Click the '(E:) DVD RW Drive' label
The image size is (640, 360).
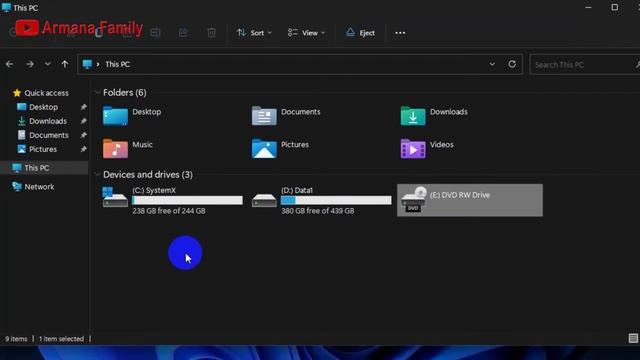tap(460, 195)
